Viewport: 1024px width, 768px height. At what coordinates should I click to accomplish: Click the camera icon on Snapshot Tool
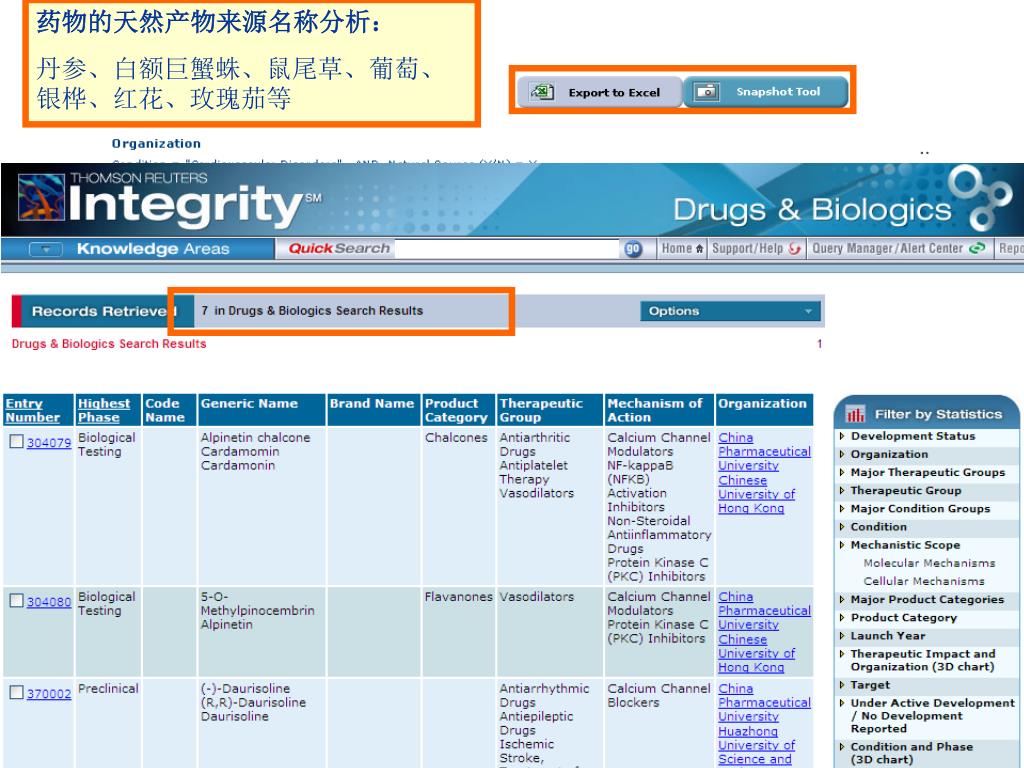pos(706,91)
